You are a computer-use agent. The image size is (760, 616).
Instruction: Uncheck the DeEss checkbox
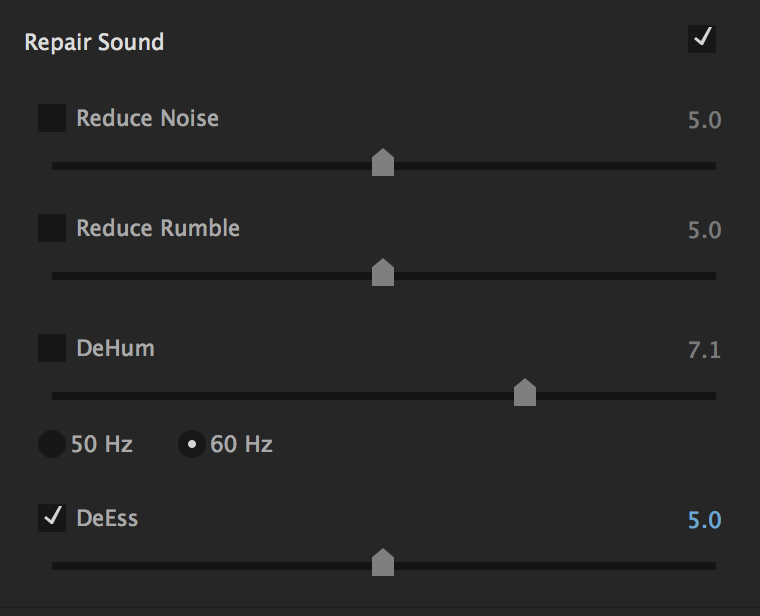click(52, 518)
